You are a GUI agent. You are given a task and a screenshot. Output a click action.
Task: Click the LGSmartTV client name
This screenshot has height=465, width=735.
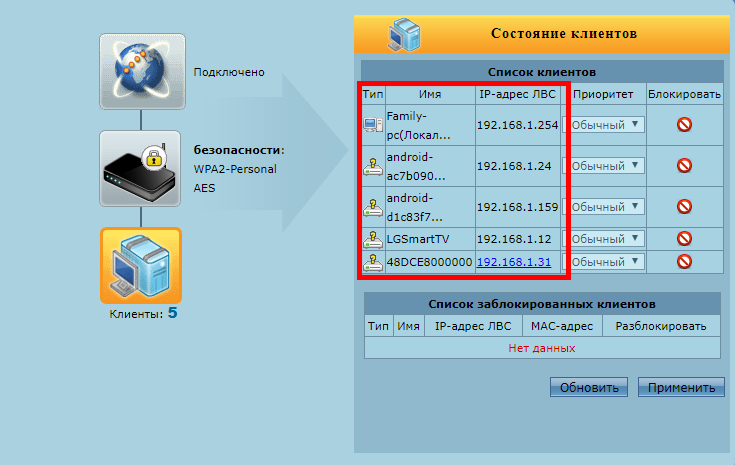[x=418, y=239]
